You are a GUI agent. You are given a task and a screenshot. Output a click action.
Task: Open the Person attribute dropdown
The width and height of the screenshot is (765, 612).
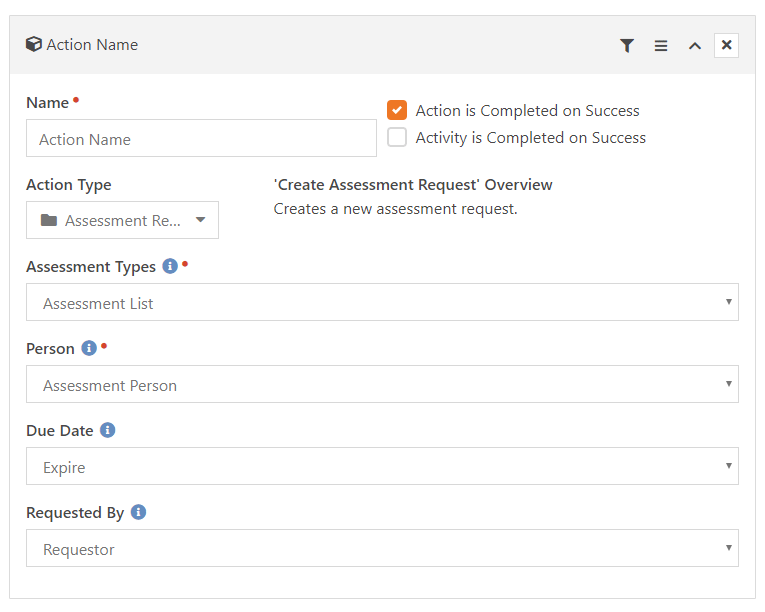click(x=382, y=384)
